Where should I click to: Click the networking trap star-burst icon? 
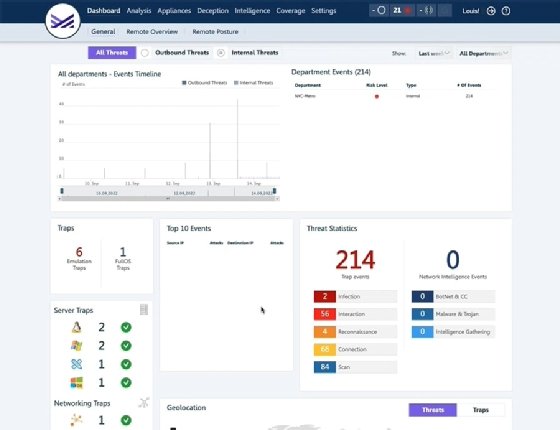tap(76, 420)
